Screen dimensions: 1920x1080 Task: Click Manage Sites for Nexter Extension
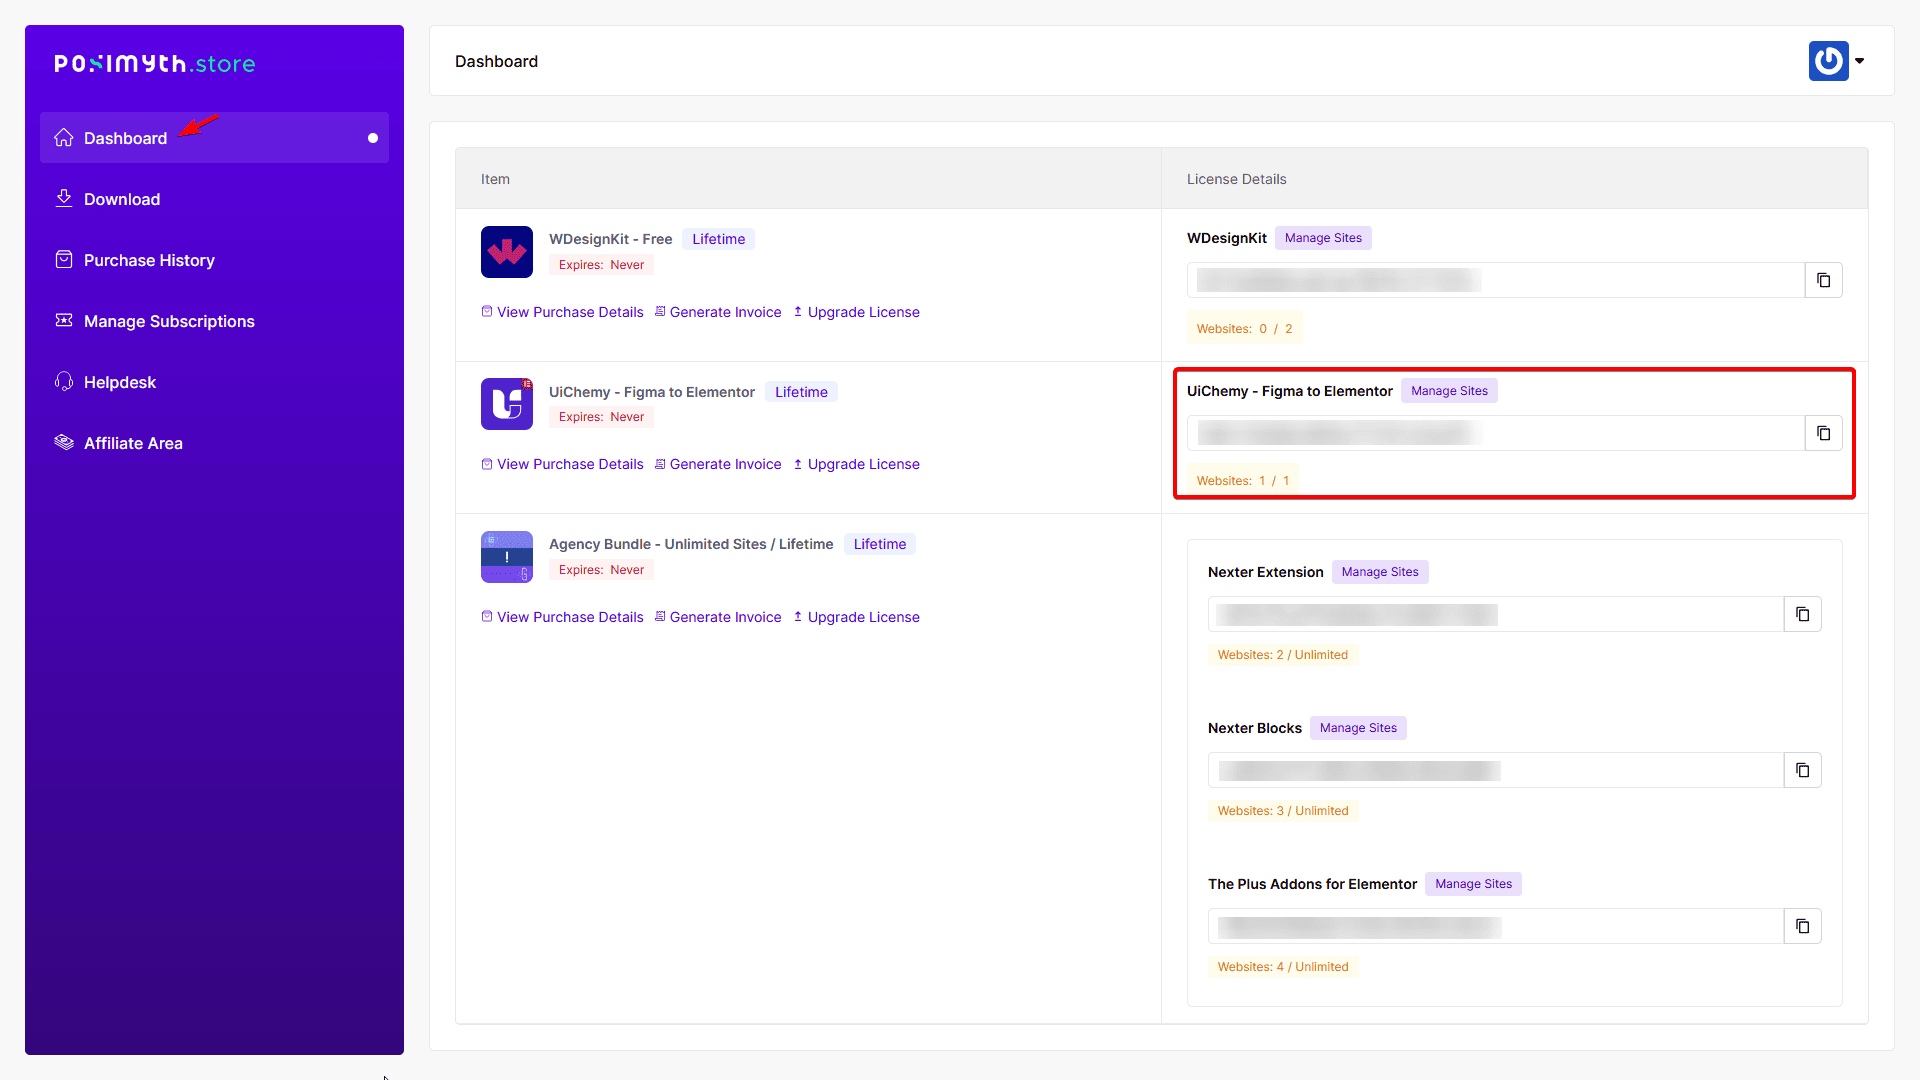coord(1380,572)
